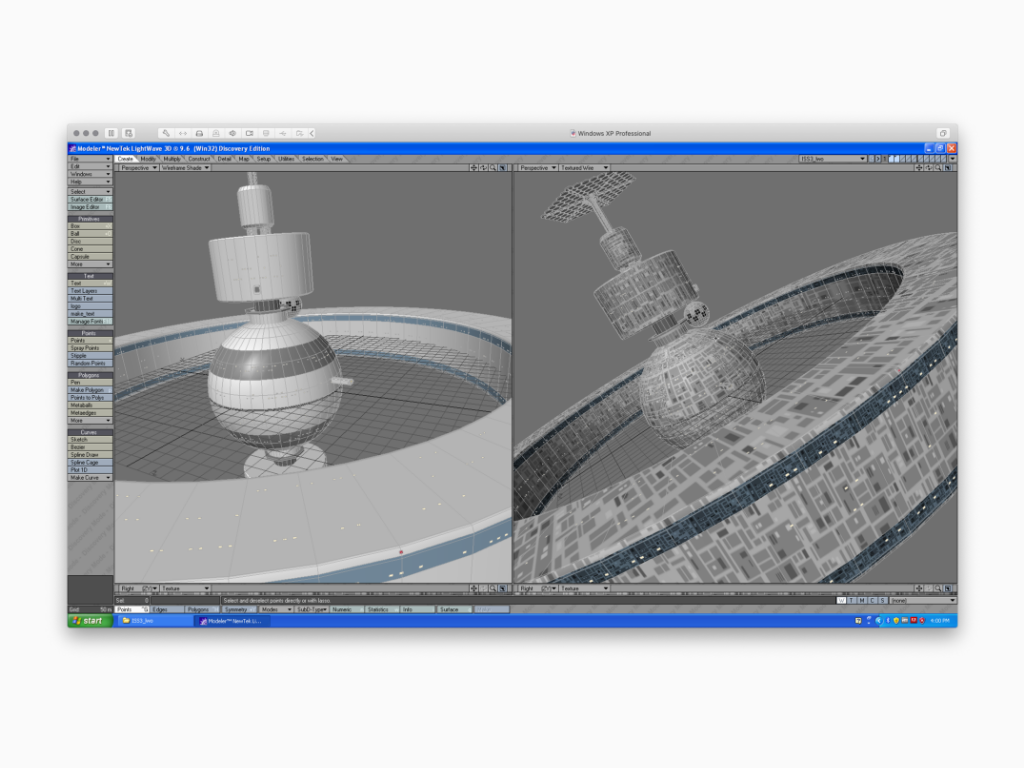Screen dimensions: 1024x768
Task: Click the rotate icon in left perspective viewport
Action: (x=483, y=168)
